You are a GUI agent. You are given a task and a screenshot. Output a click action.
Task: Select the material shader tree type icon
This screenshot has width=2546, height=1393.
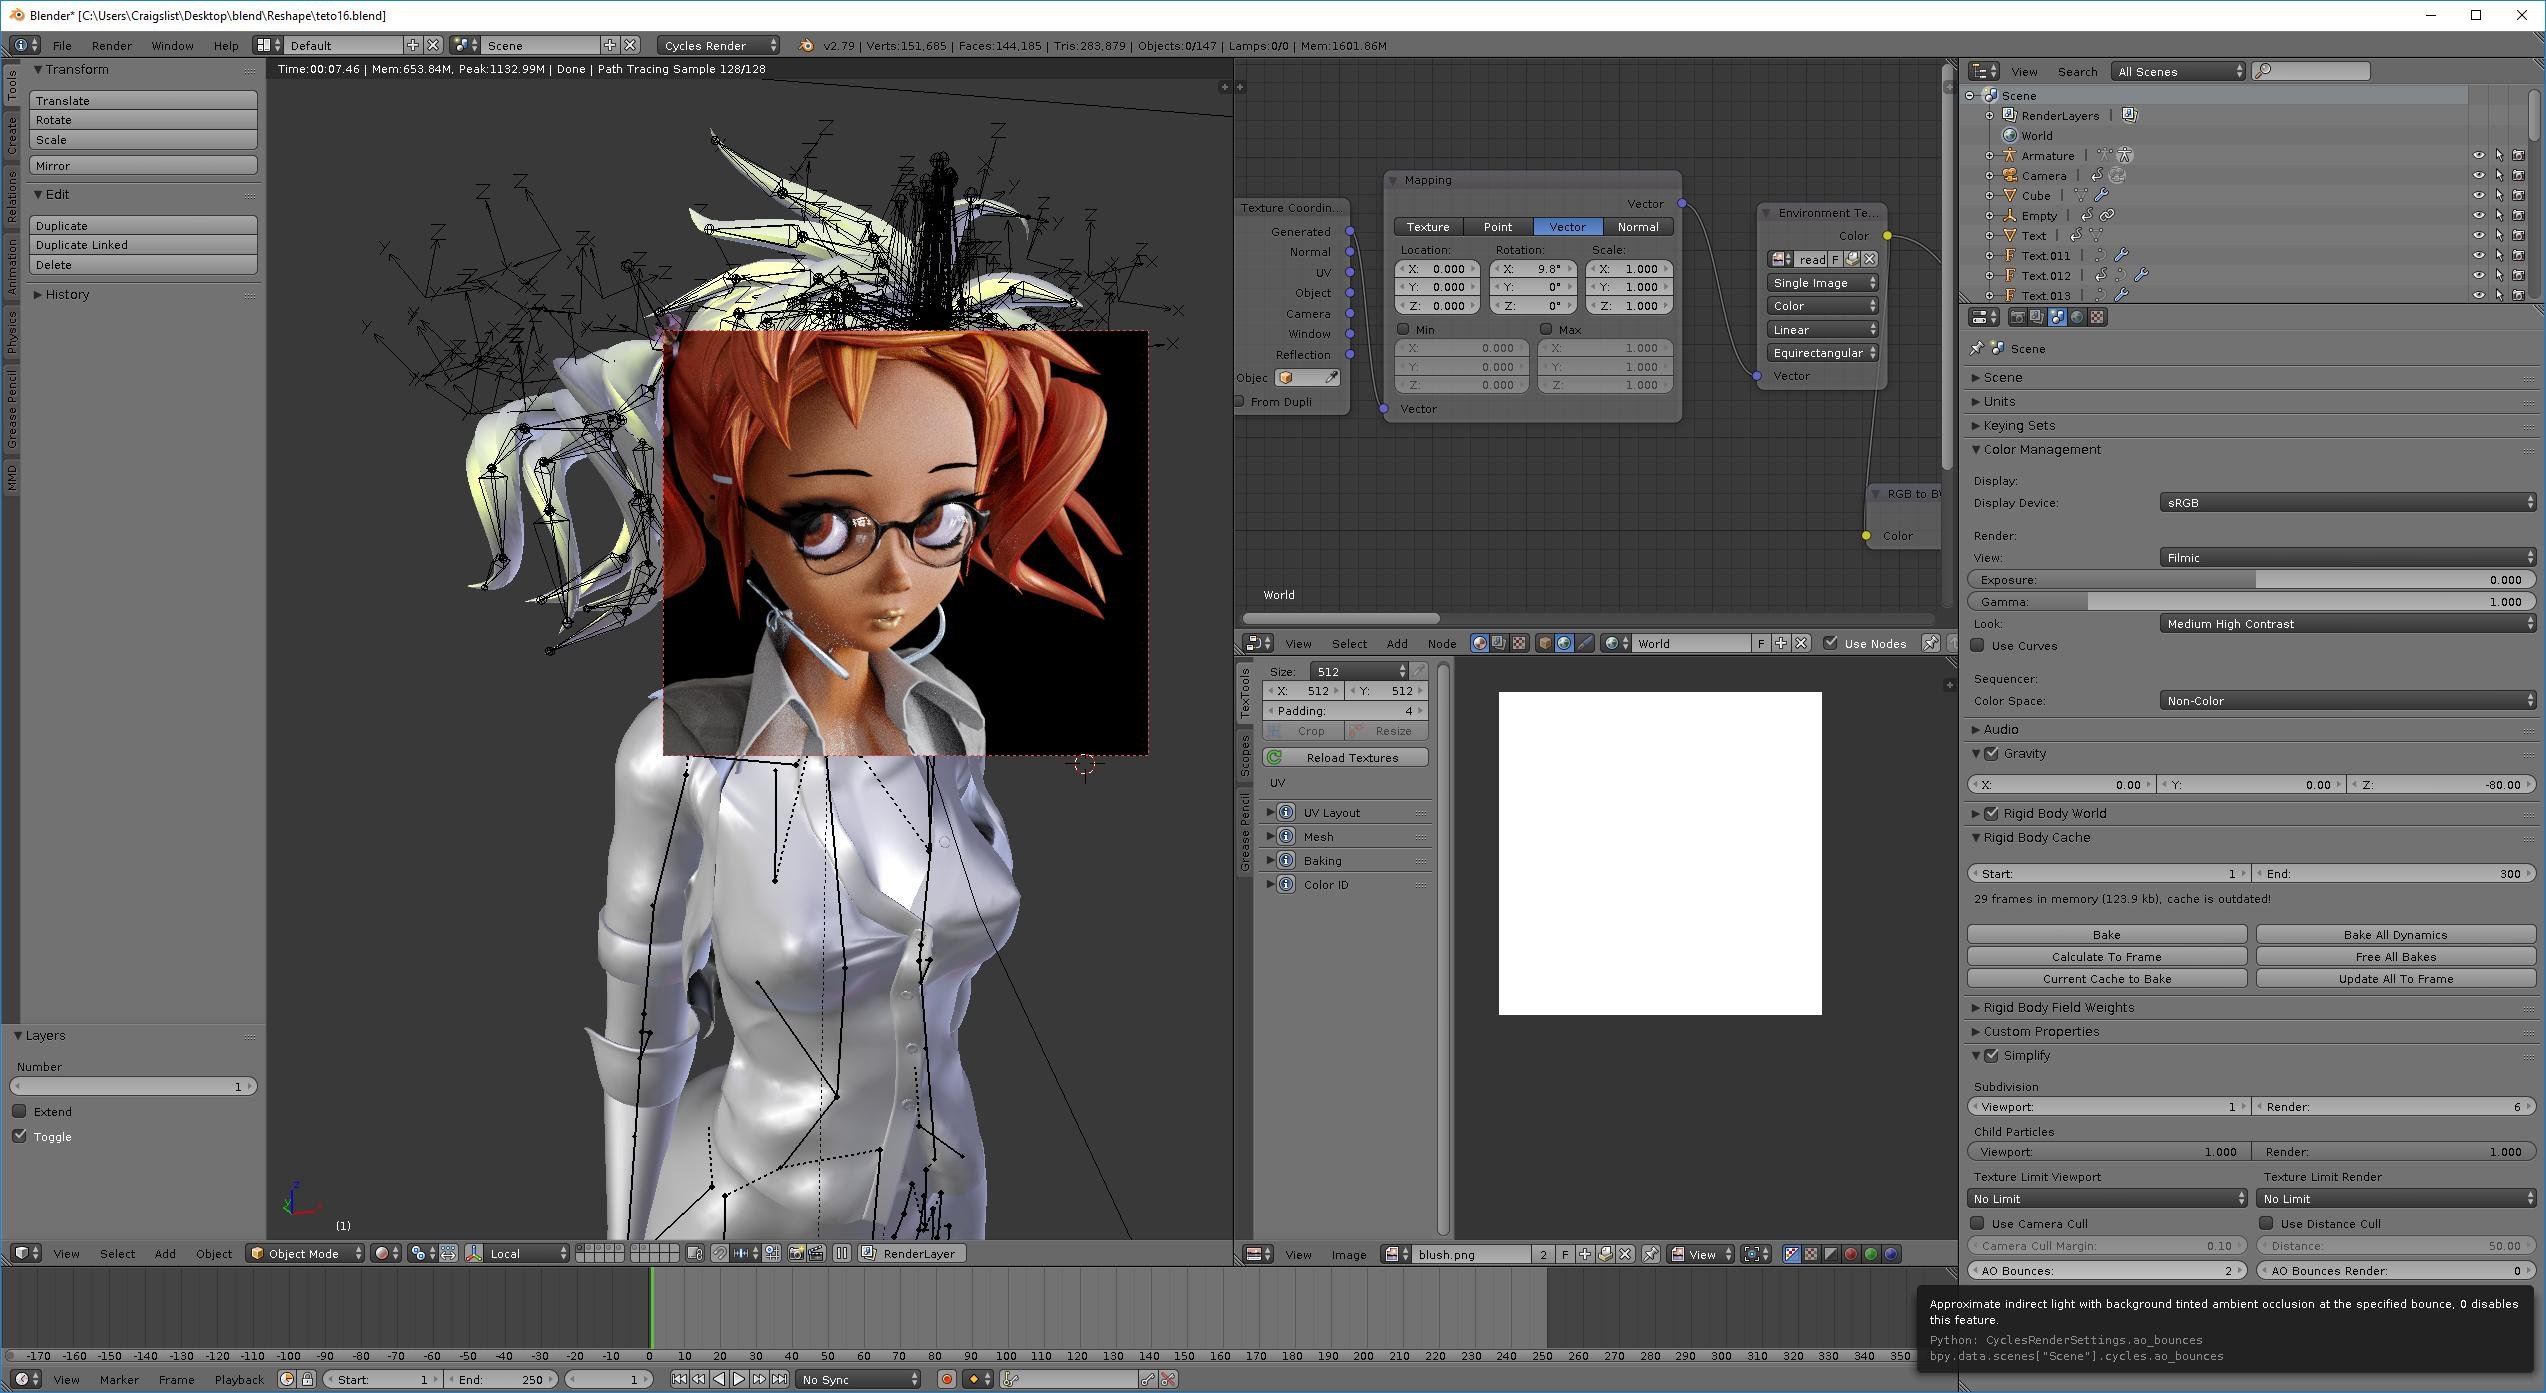[x=1479, y=643]
